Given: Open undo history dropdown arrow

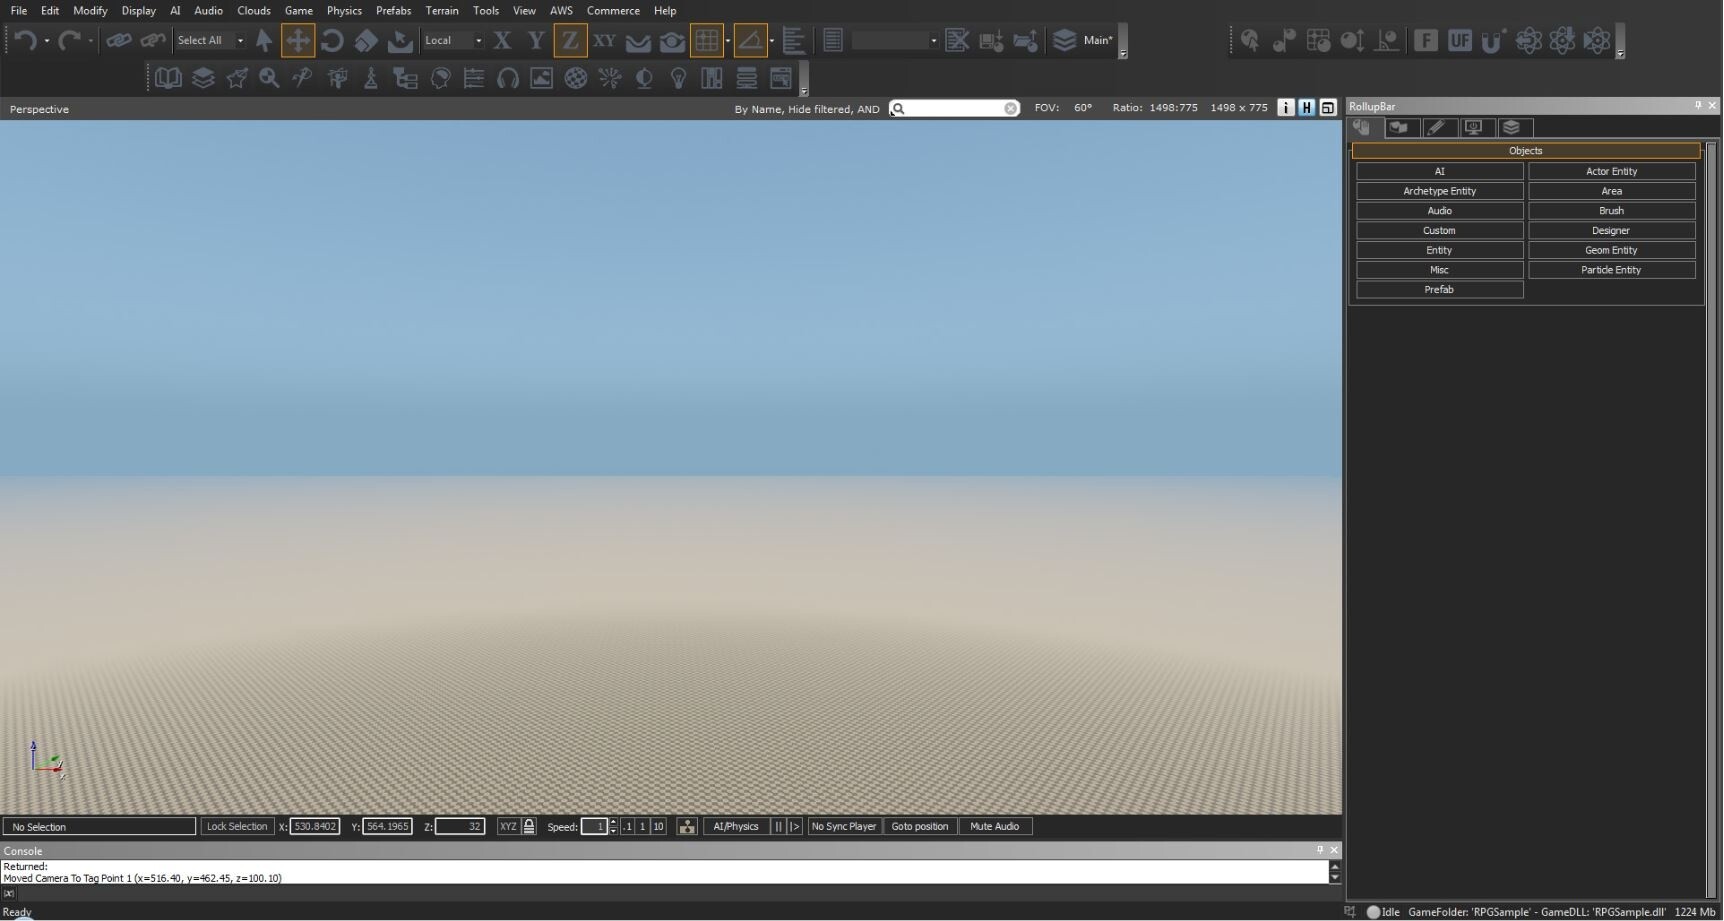Looking at the screenshot, I should click(46, 41).
